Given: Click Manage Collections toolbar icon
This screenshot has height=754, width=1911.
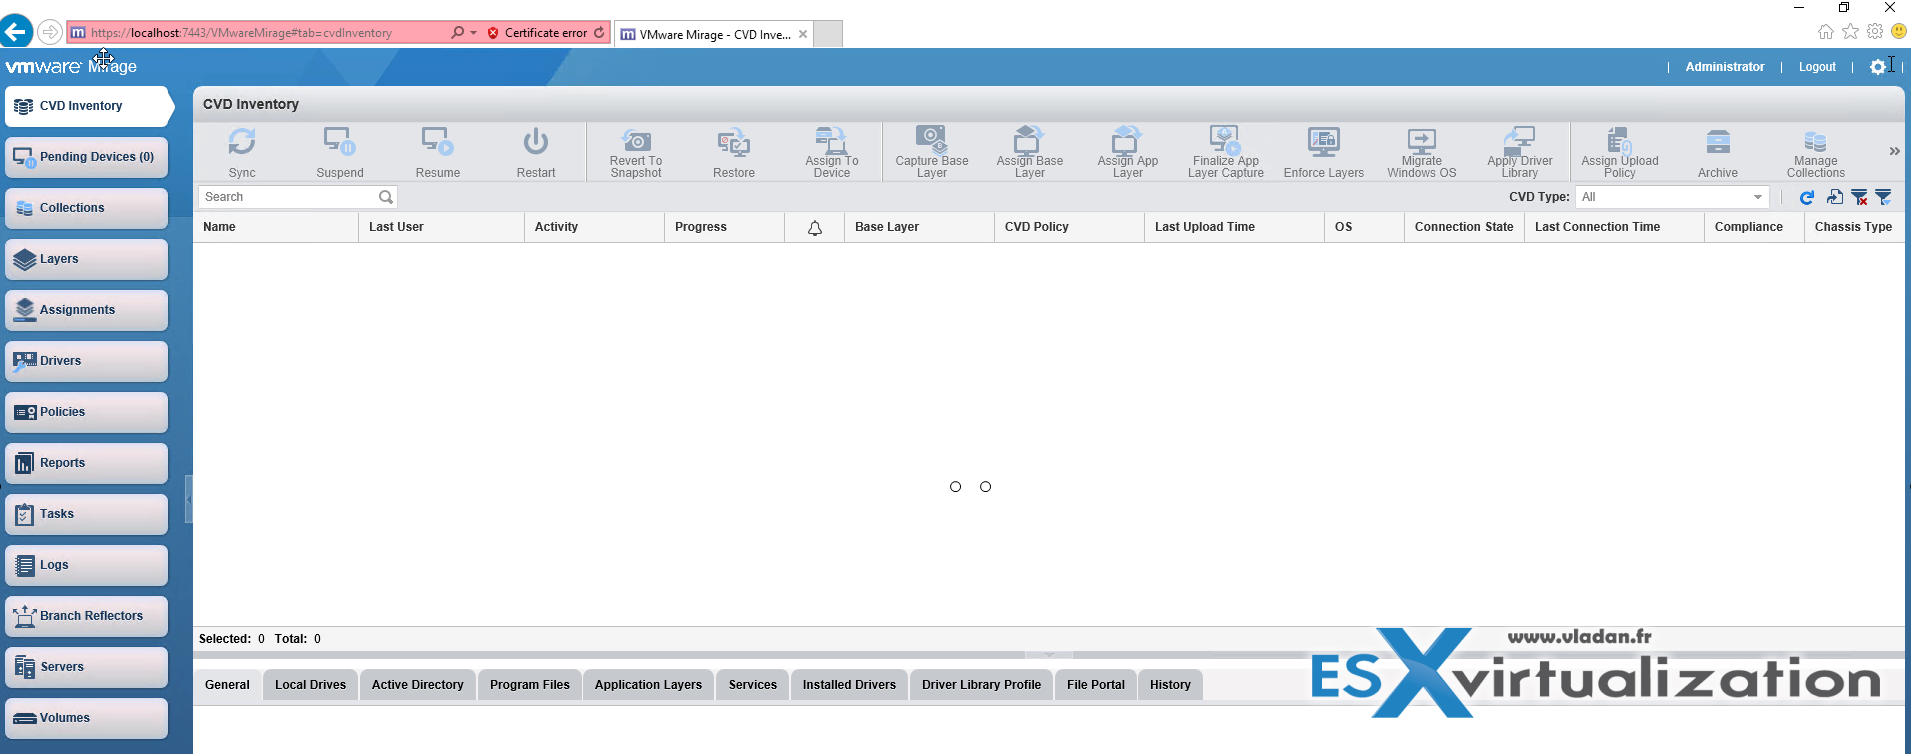Looking at the screenshot, I should click(1815, 141).
